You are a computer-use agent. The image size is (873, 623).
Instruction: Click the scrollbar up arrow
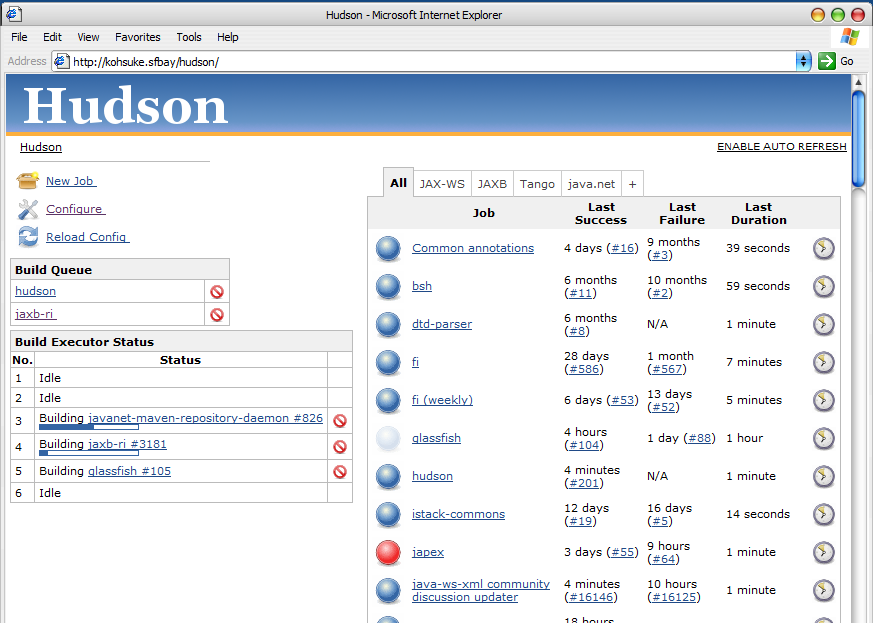click(858, 82)
